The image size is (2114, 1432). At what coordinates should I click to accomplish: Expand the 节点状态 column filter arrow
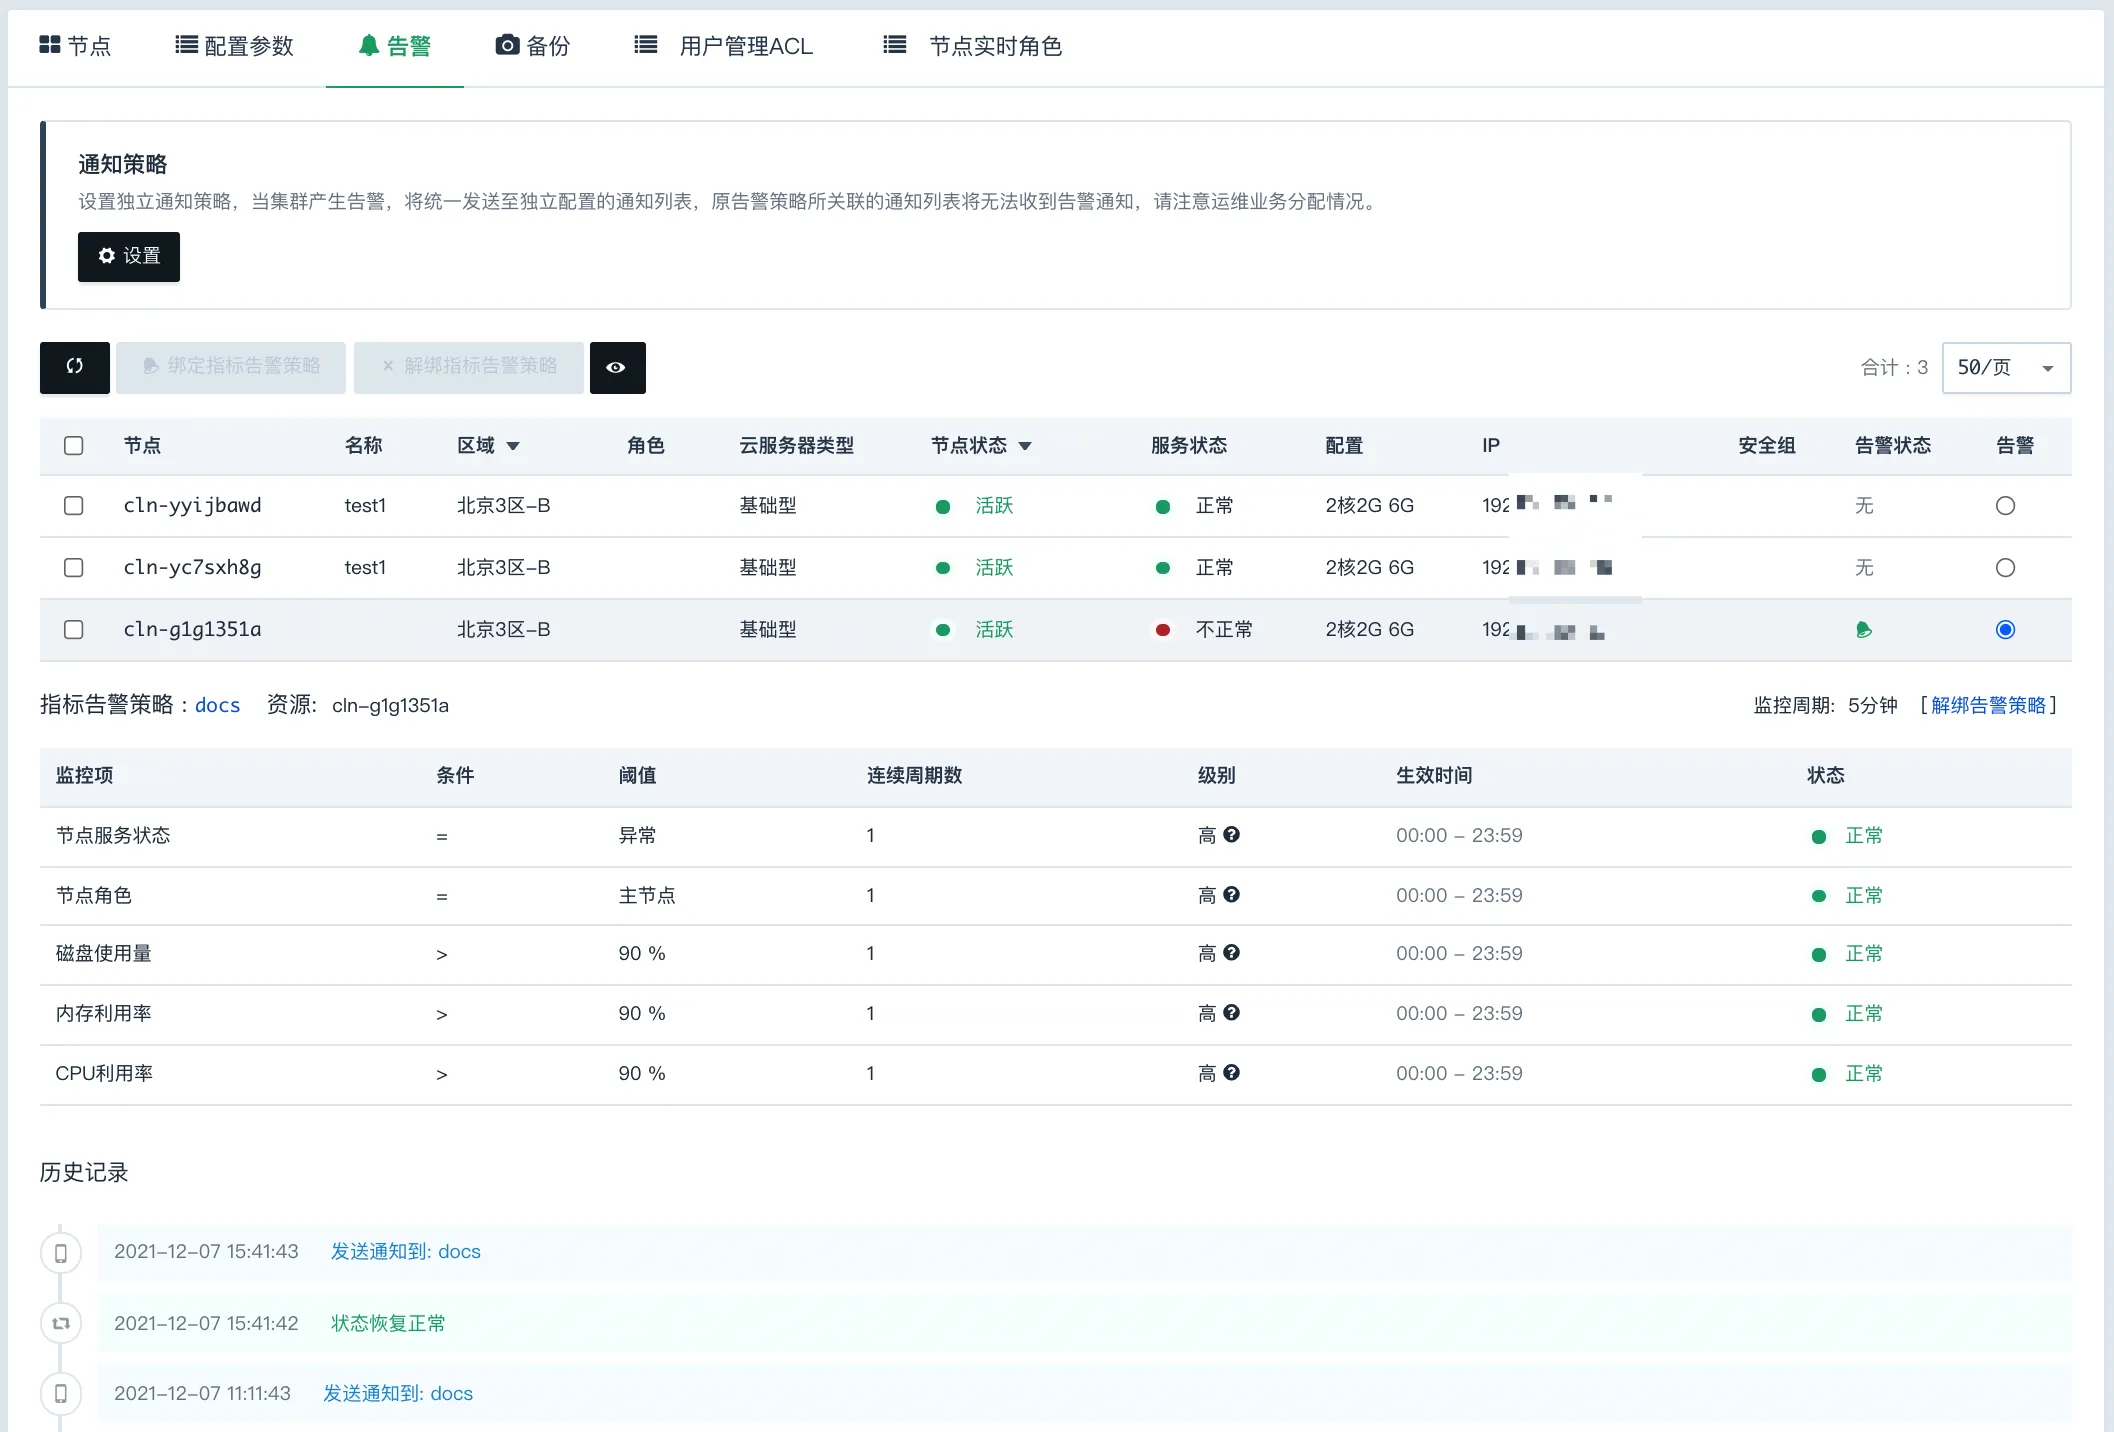pos(1025,446)
